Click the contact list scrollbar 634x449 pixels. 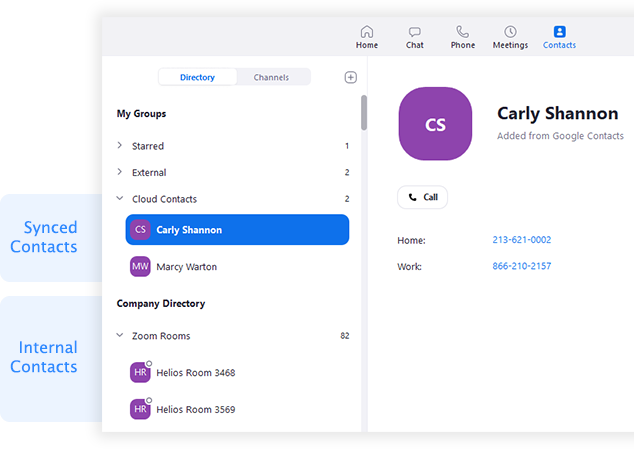point(363,112)
